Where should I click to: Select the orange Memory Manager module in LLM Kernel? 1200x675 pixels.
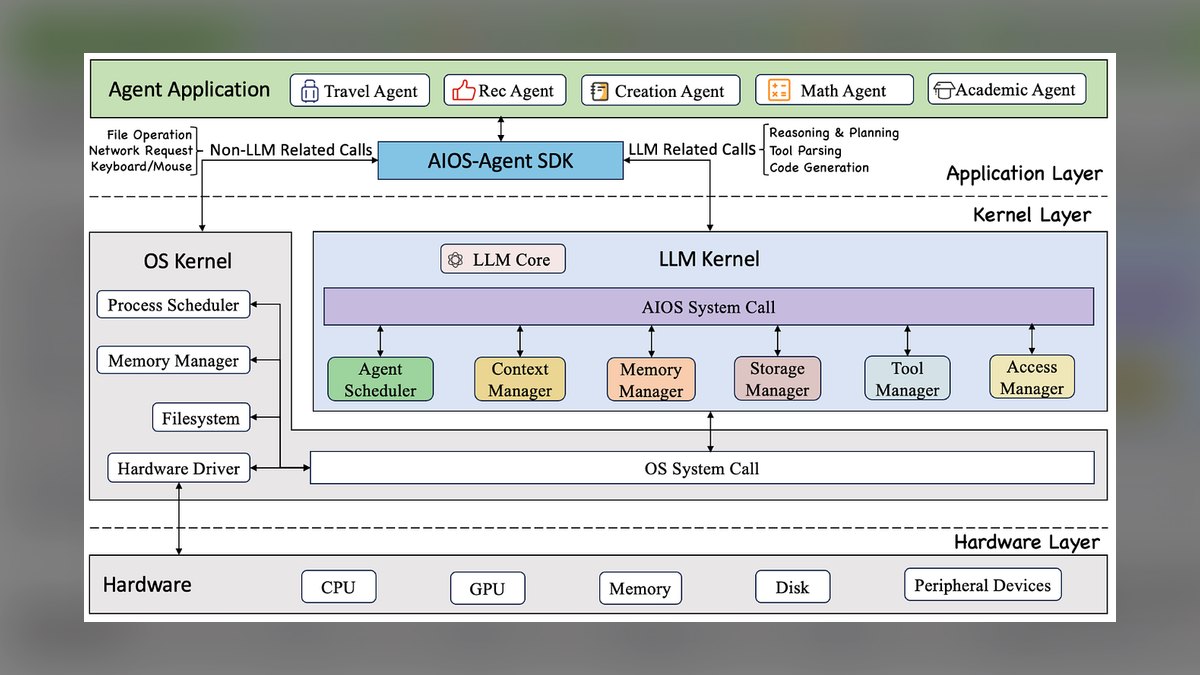coord(651,380)
